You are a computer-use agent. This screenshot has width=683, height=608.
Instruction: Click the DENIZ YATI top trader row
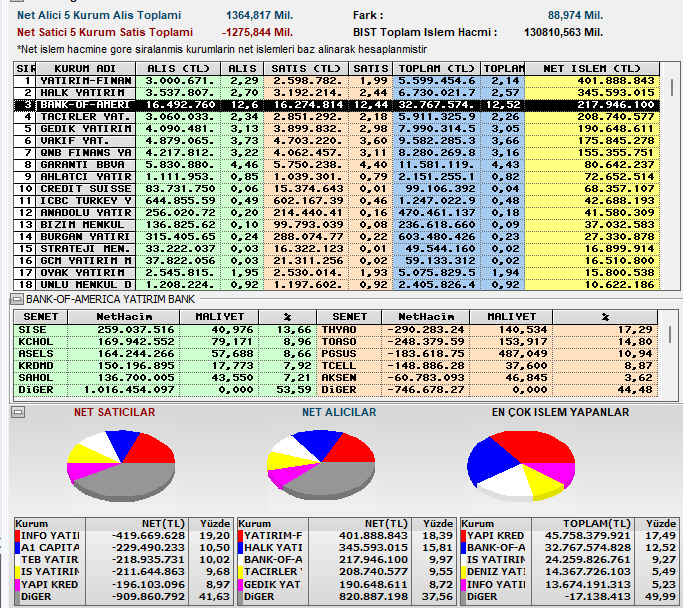570,572
